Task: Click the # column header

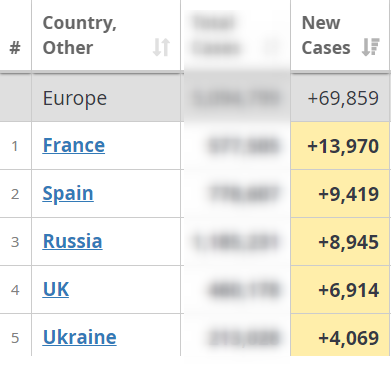Action: coord(15,48)
